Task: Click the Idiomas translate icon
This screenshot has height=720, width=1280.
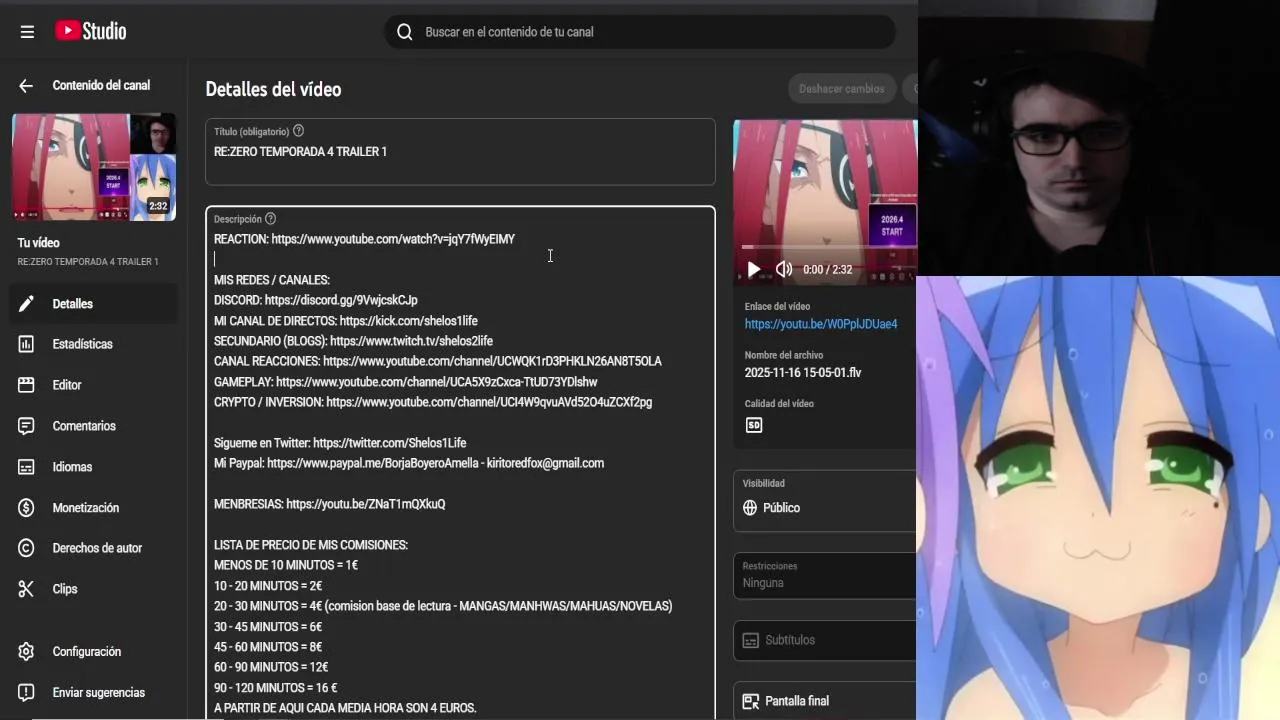Action: pos(26,467)
